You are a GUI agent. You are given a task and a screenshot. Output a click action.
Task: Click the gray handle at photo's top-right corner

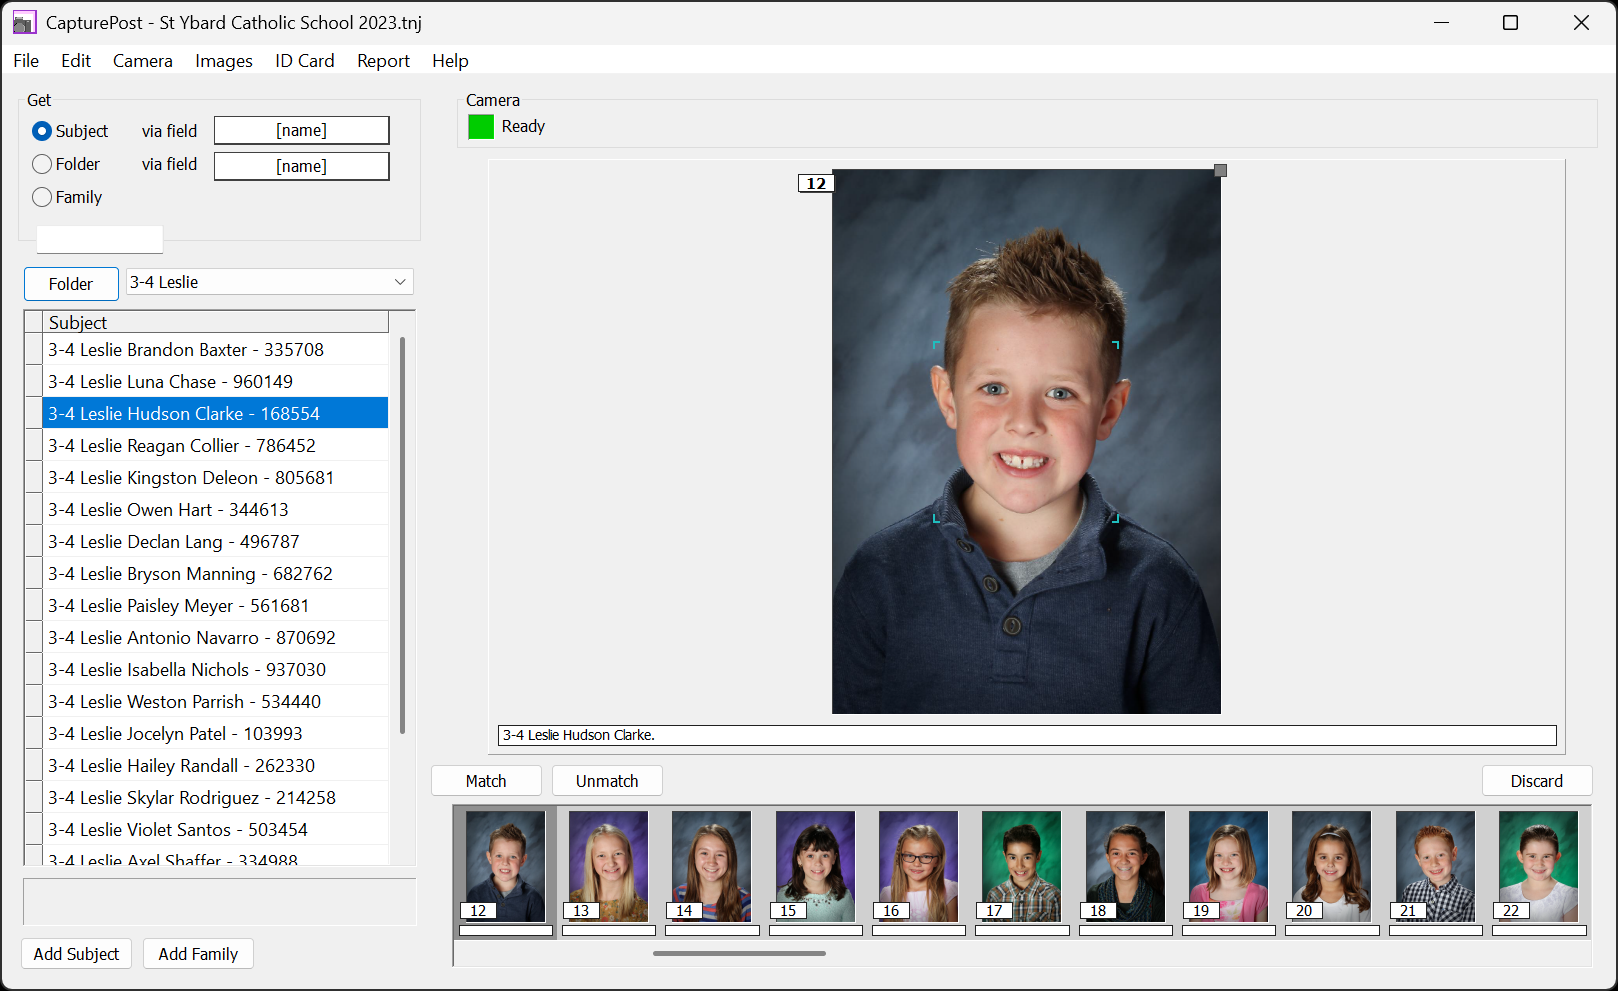[x=1220, y=171]
